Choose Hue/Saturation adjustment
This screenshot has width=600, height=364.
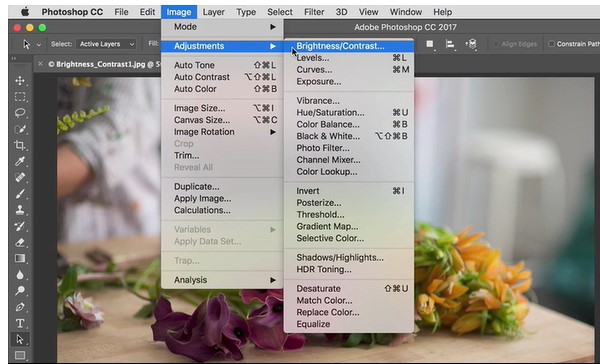tap(349, 113)
